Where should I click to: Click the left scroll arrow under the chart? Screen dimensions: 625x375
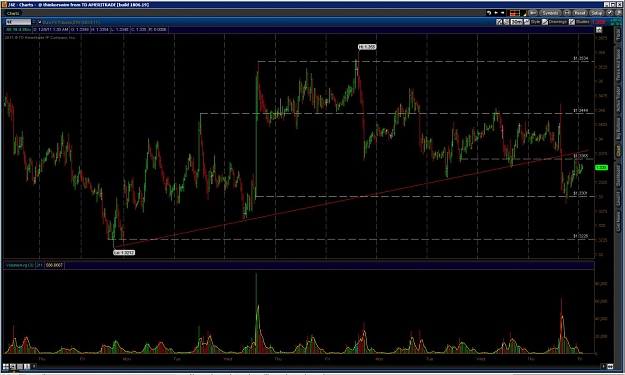click(x=34, y=366)
